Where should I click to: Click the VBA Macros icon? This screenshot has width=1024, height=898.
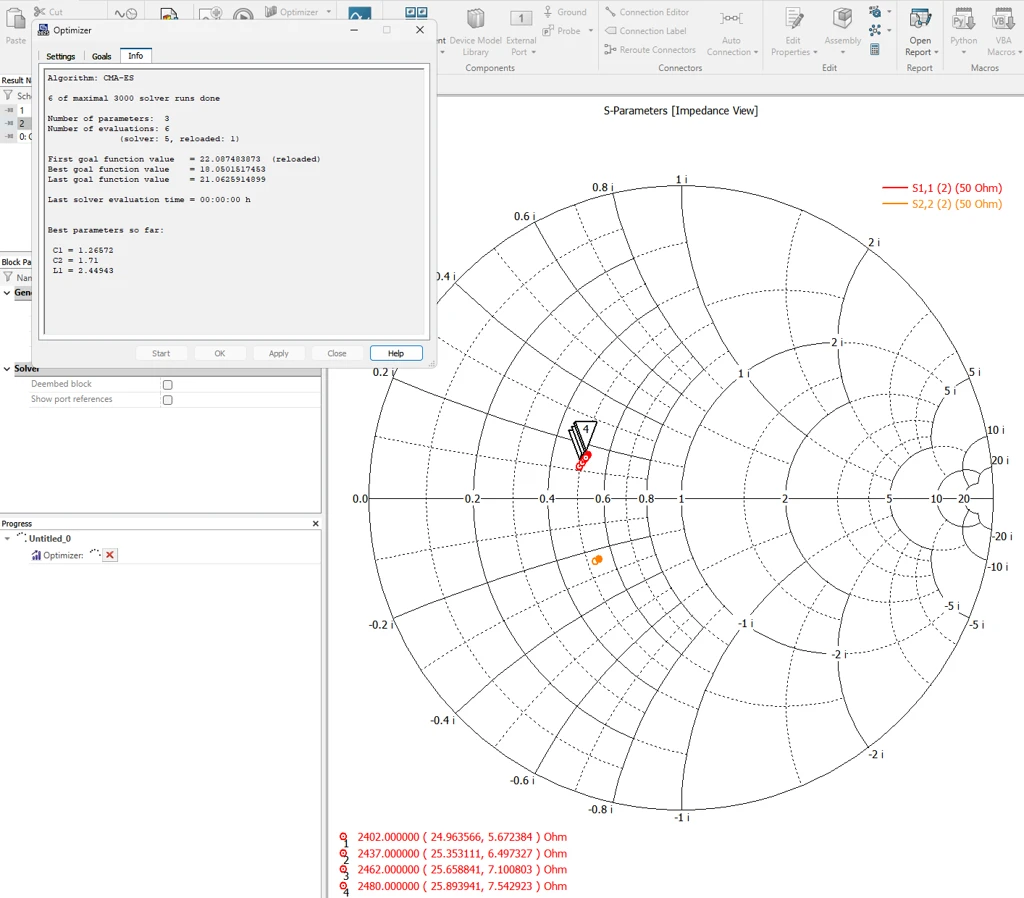[x=1002, y=18]
